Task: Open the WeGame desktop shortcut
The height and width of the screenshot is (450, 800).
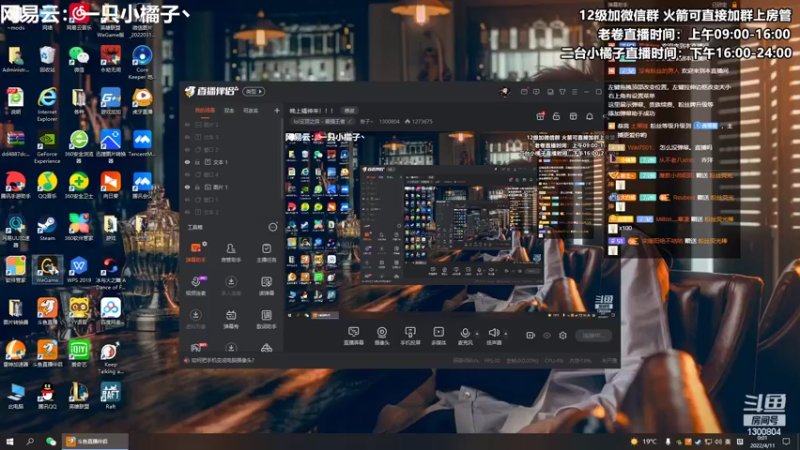Action: coord(47,269)
